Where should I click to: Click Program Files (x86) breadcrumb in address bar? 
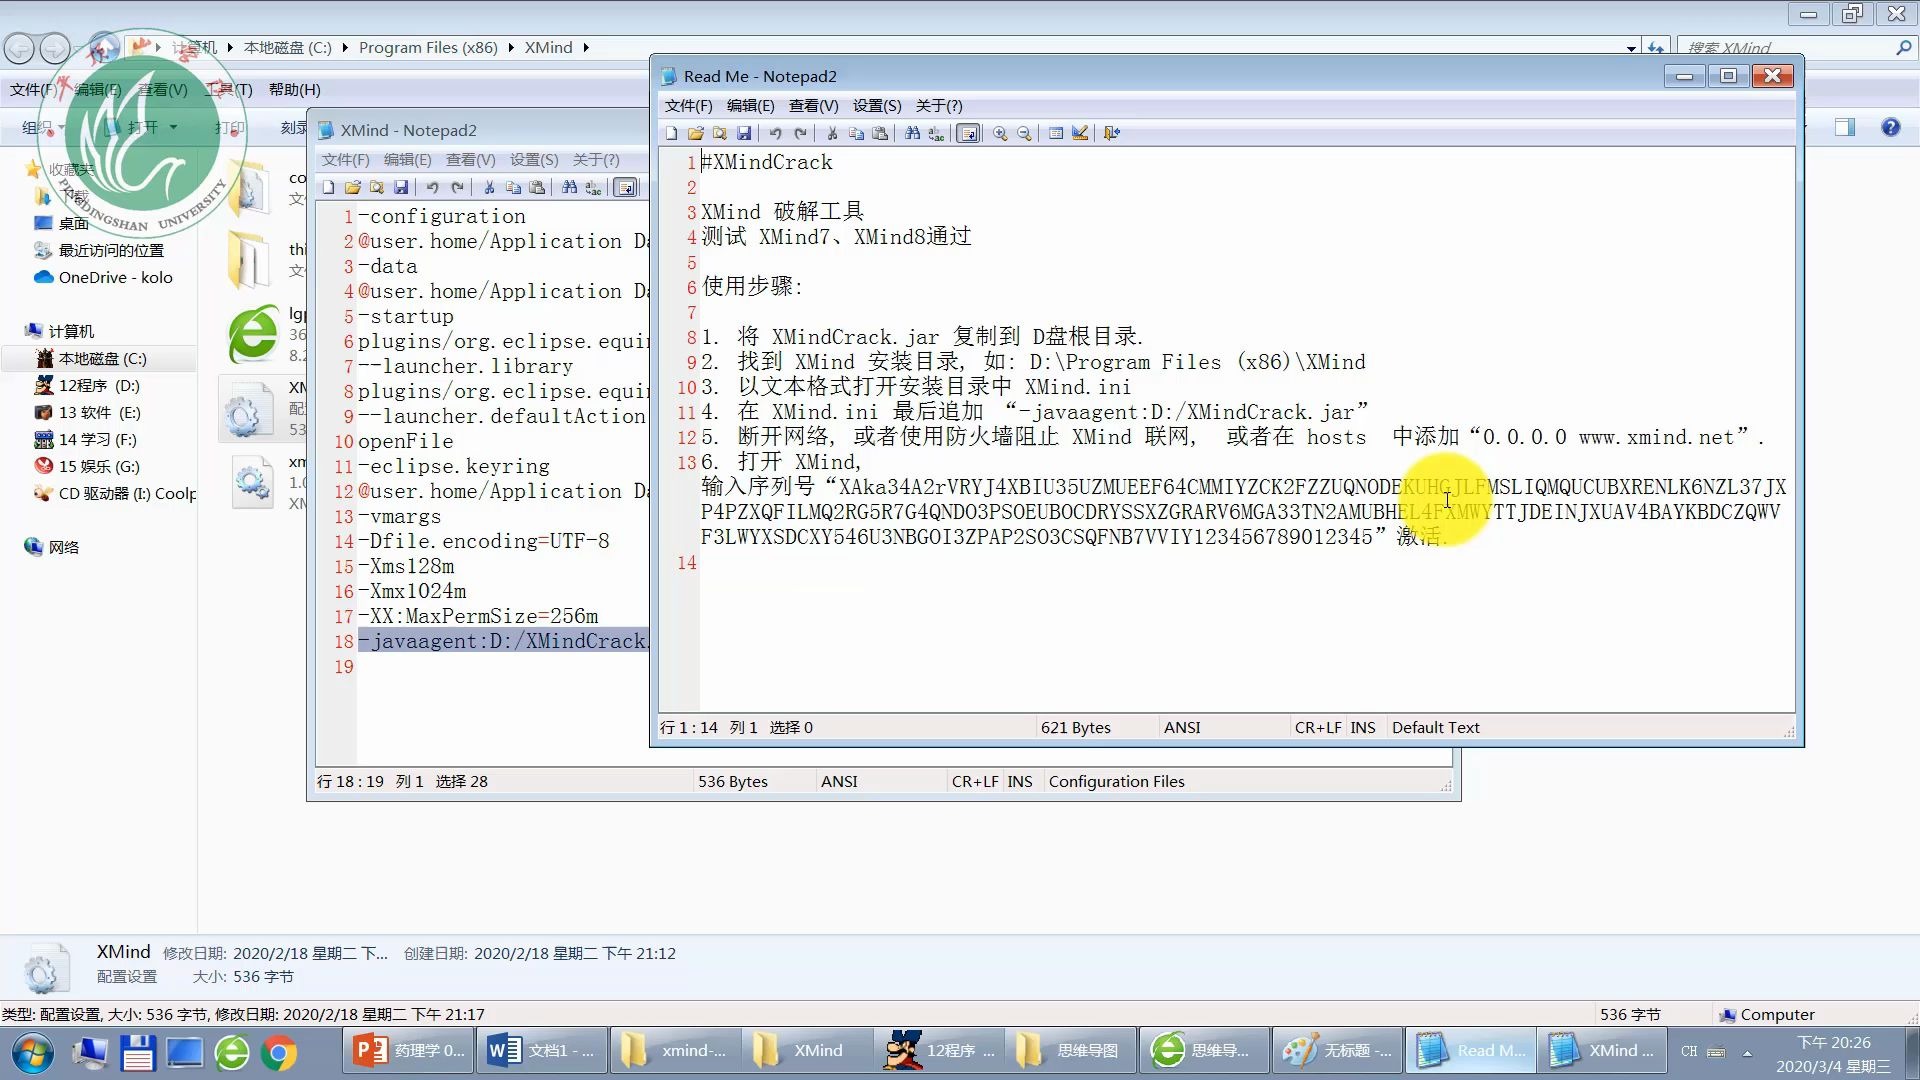pyautogui.click(x=428, y=47)
